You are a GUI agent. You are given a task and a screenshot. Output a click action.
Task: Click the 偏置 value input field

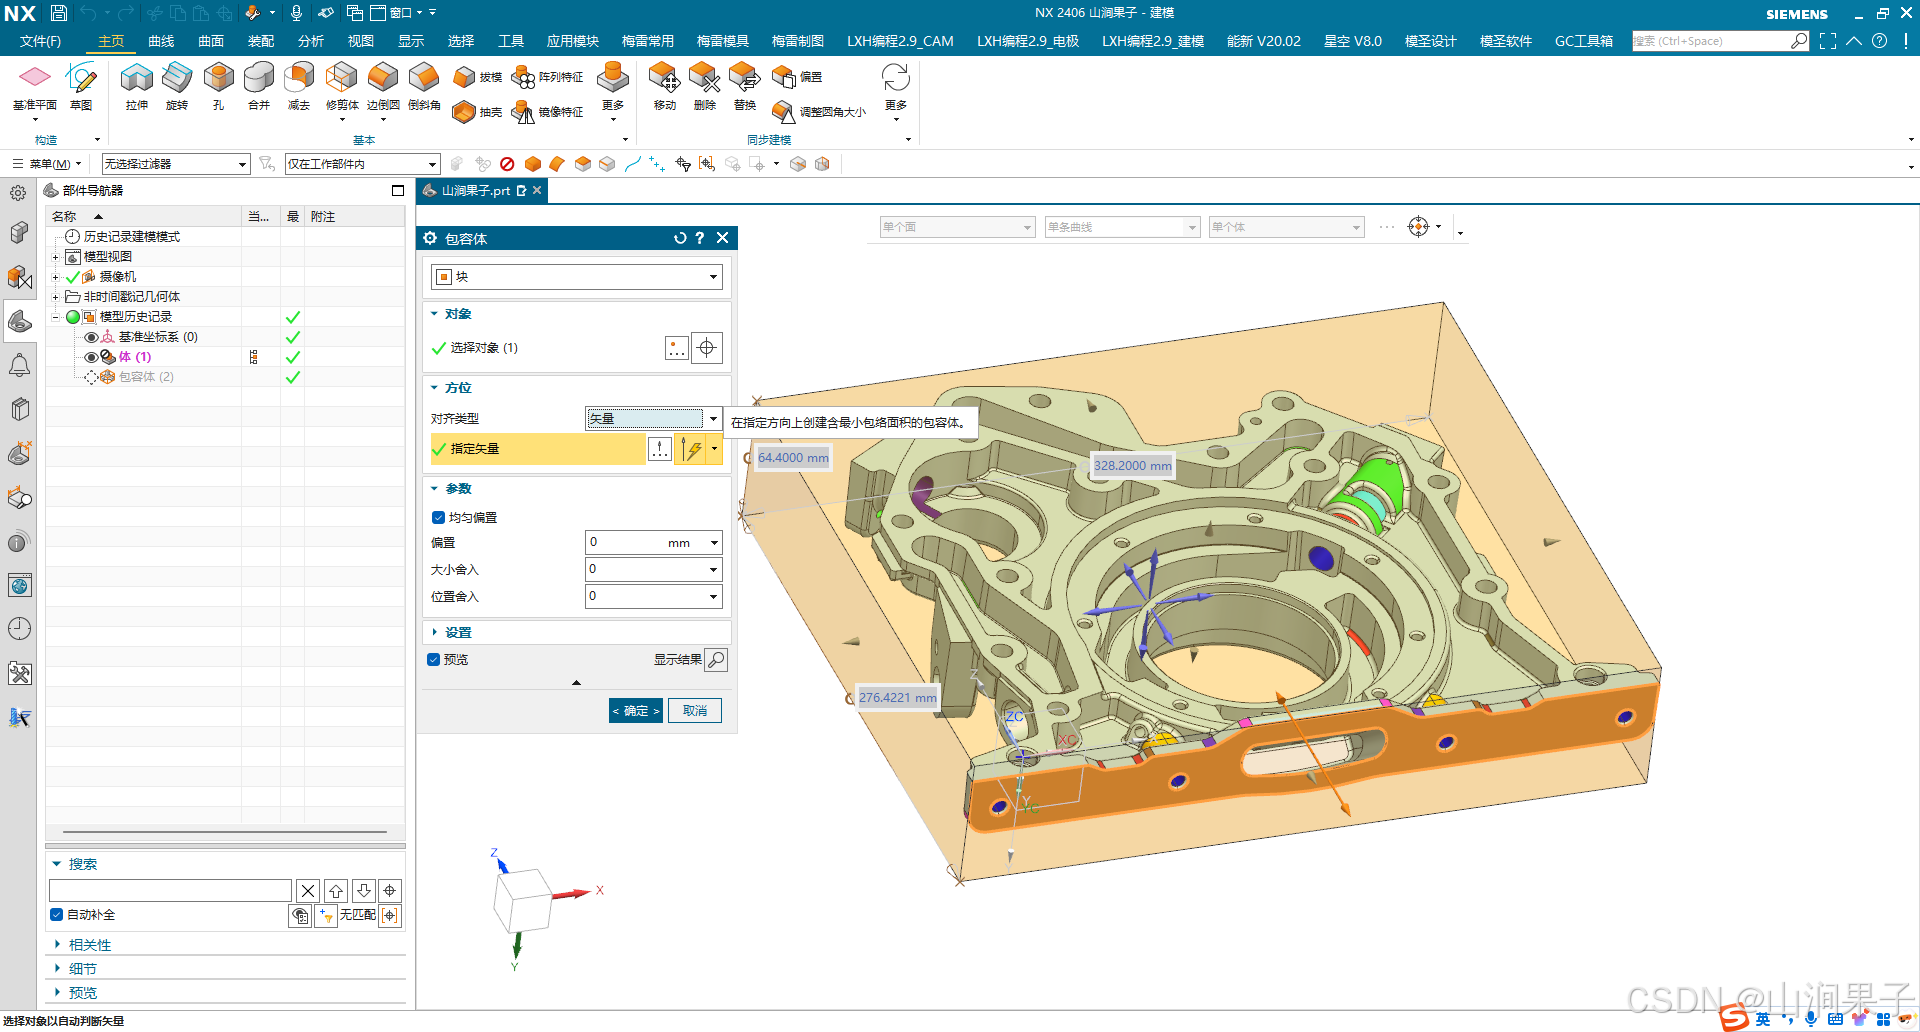(x=645, y=543)
